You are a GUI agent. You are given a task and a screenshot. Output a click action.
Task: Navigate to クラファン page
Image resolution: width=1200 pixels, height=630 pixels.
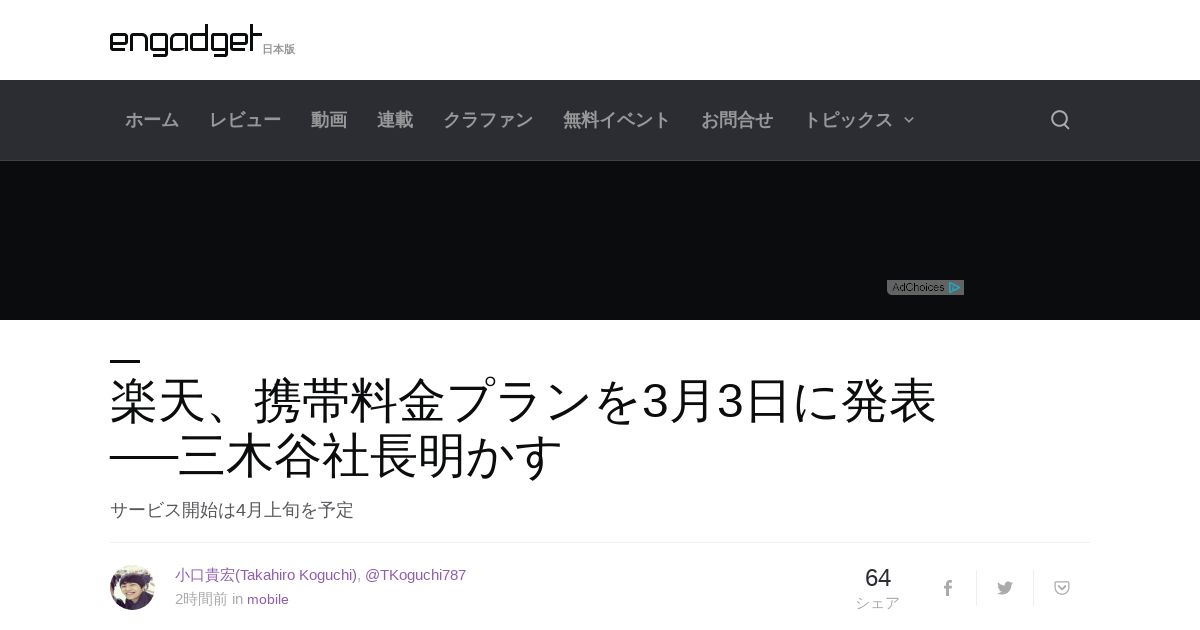[488, 120]
